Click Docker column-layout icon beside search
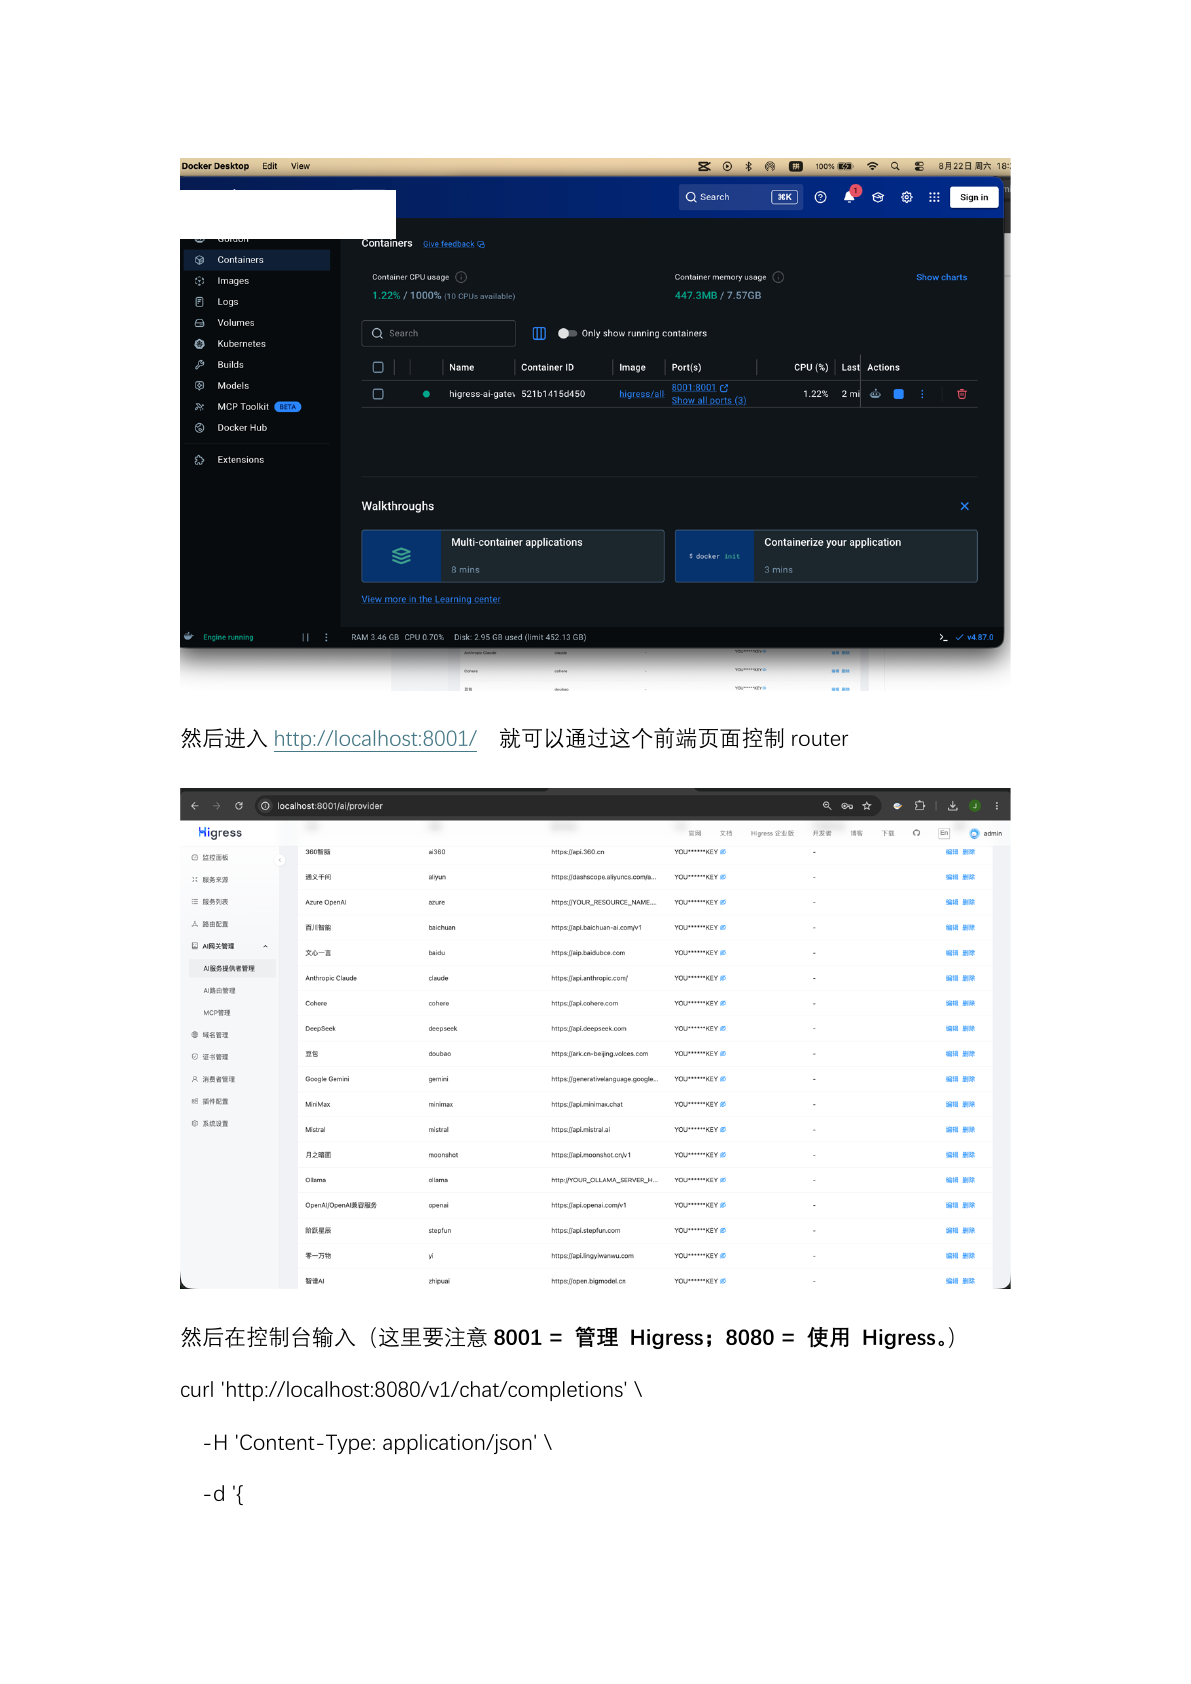Image resolution: width=1191 pixels, height=1684 pixels. (x=539, y=333)
